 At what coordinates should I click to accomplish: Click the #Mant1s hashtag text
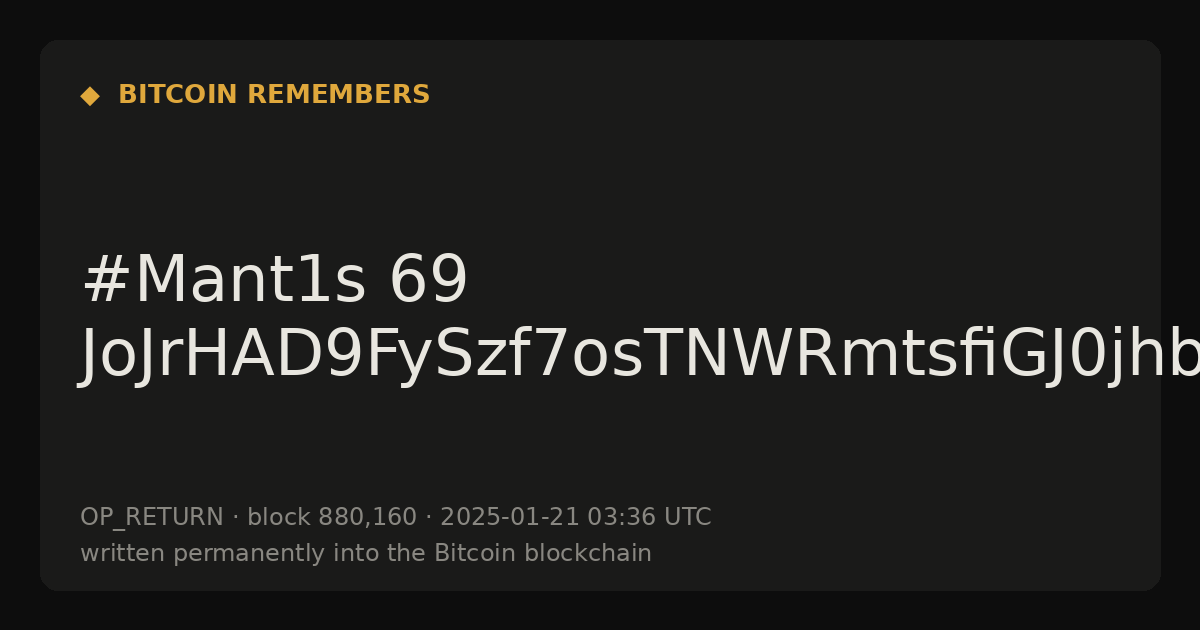pyautogui.click(x=224, y=281)
